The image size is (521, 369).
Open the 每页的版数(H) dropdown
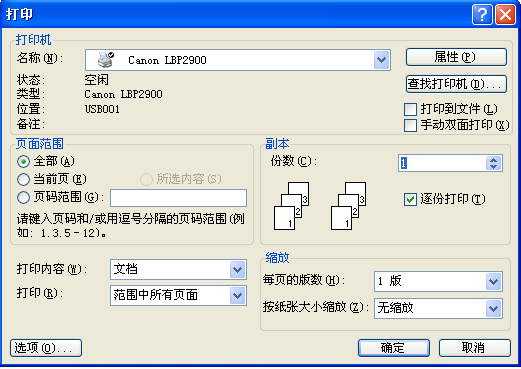pyautogui.click(x=438, y=282)
